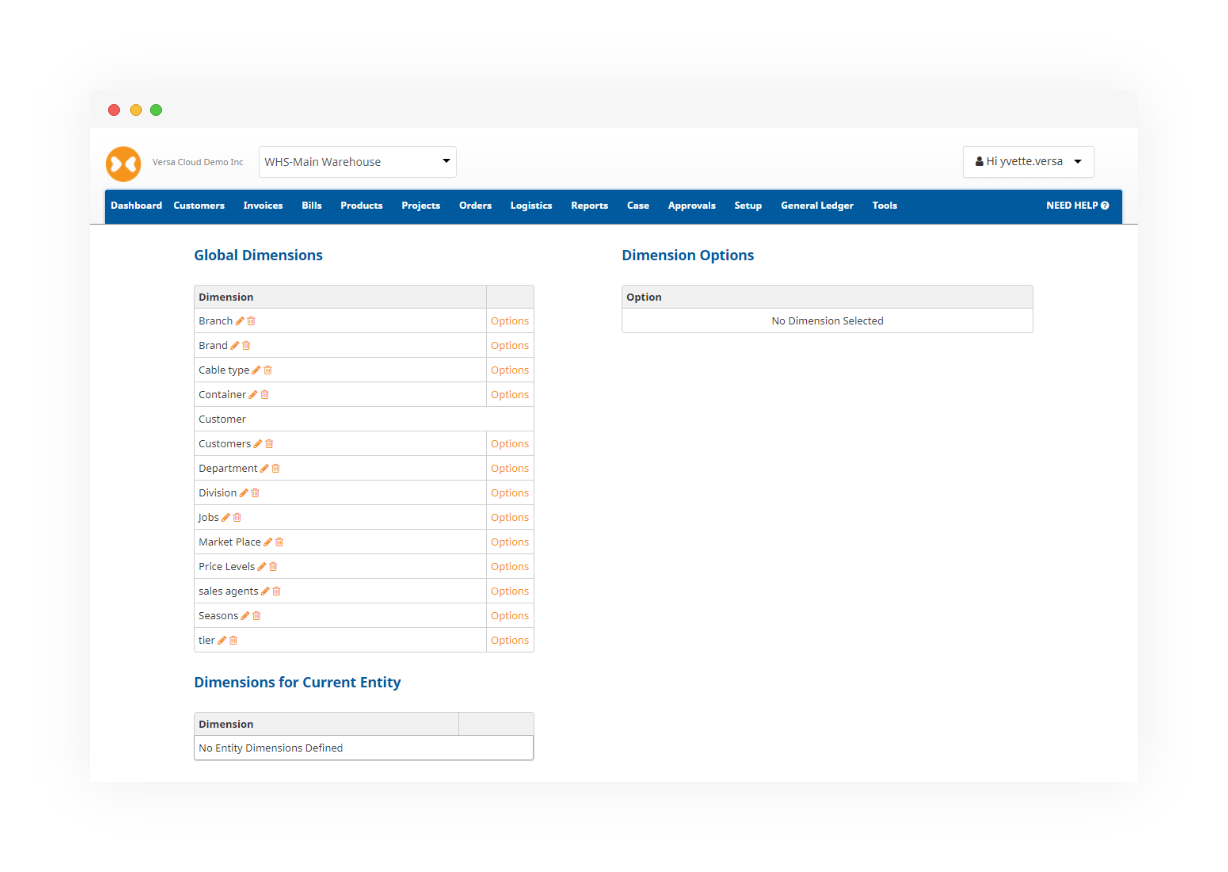The width and height of the screenshot is (1228, 872).
Task: Click the No Entity Dimensions Defined row
Action: pos(364,748)
